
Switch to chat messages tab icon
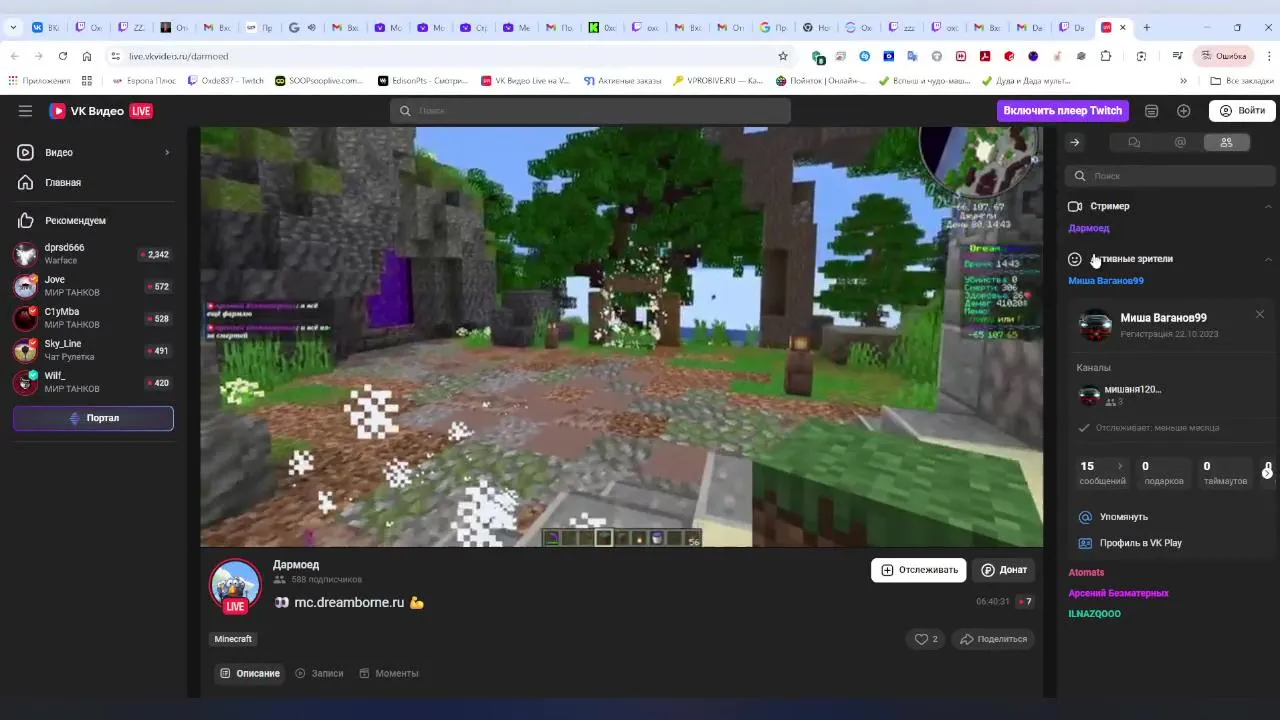1134,142
